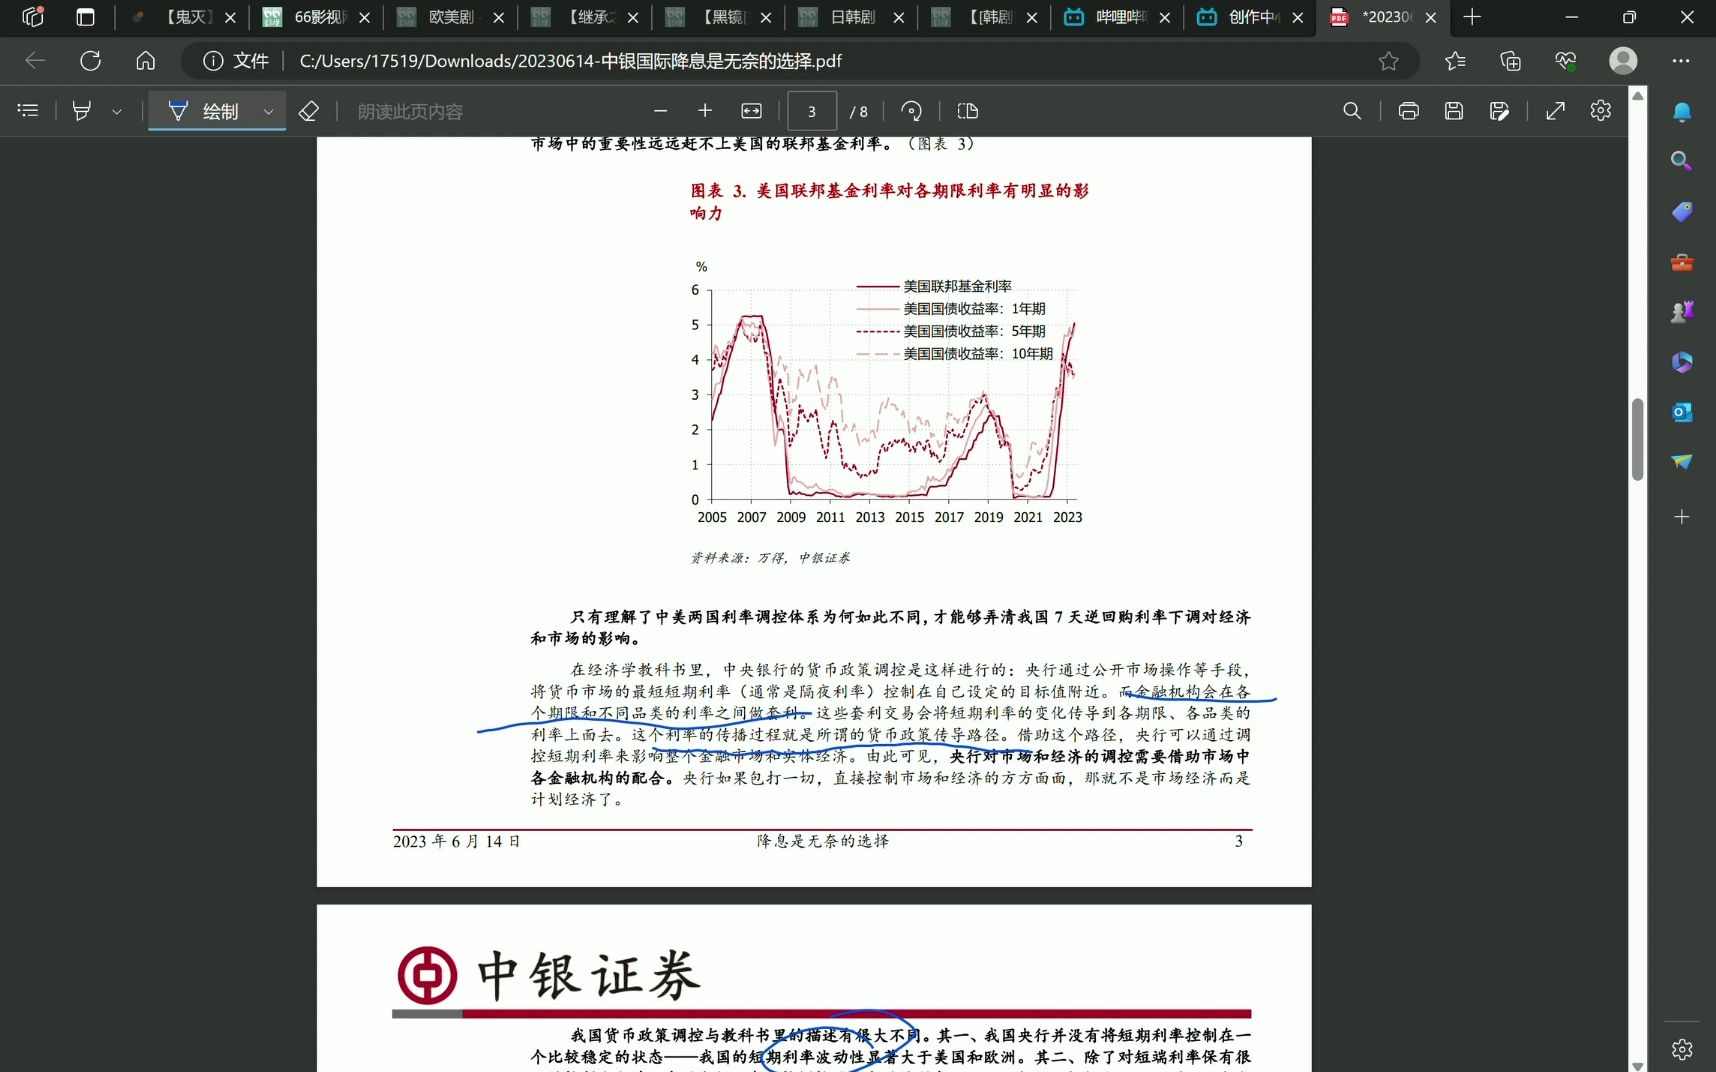Open sidebar customization settings gear

[1682, 1049]
